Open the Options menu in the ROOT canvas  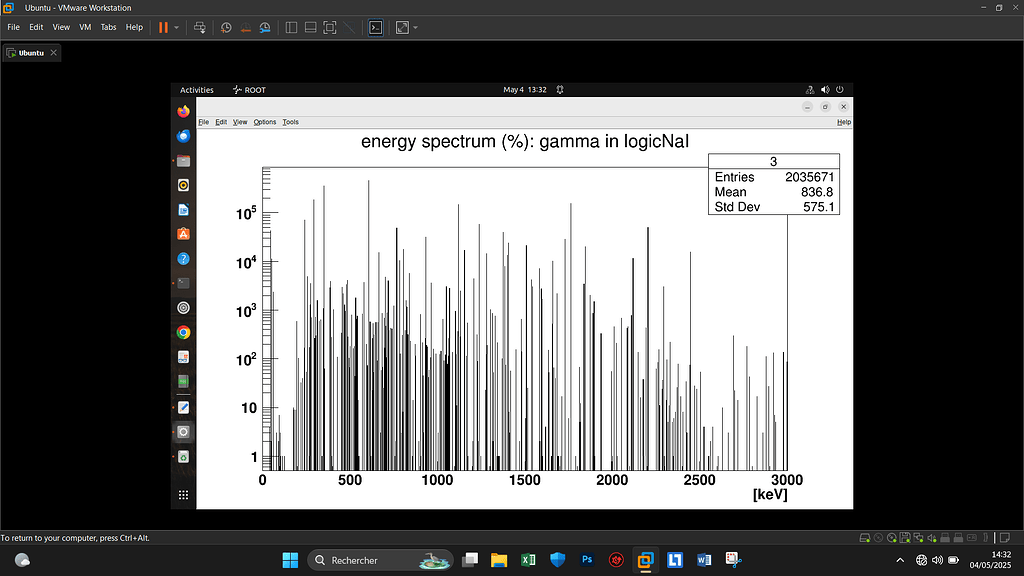264,121
